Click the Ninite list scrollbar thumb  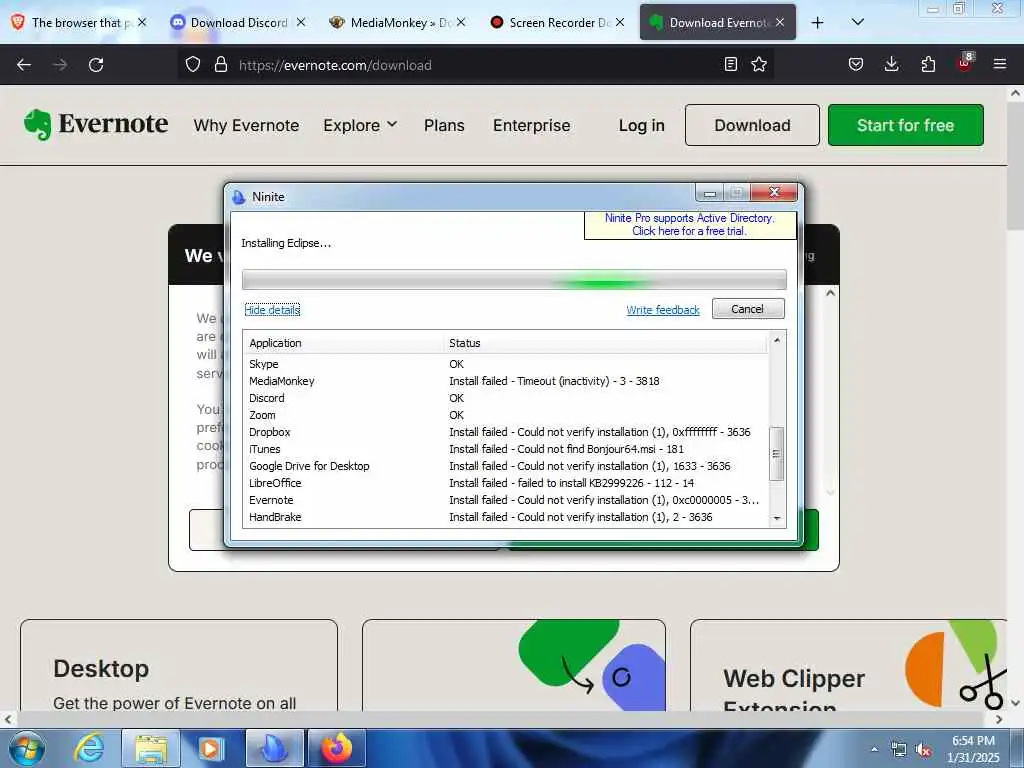point(776,453)
